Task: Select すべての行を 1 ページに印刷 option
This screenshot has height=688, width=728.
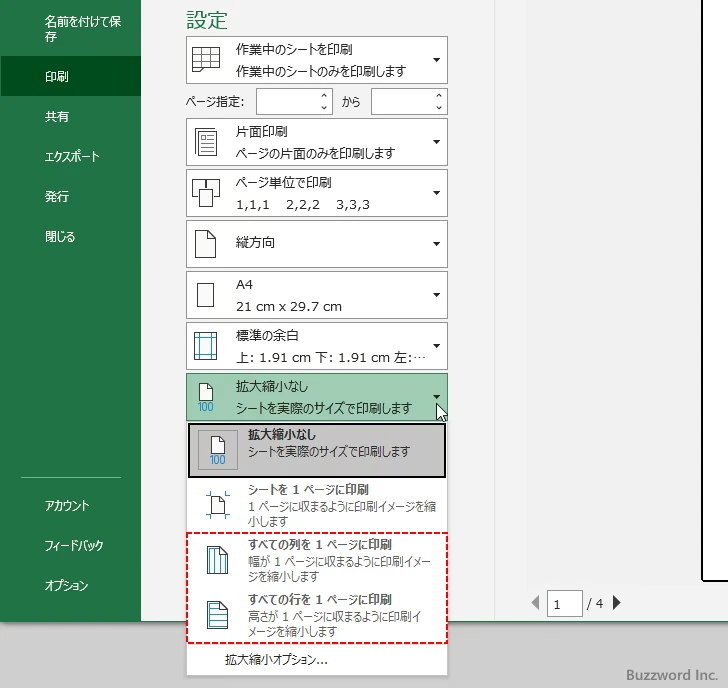Action: coord(317,615)
